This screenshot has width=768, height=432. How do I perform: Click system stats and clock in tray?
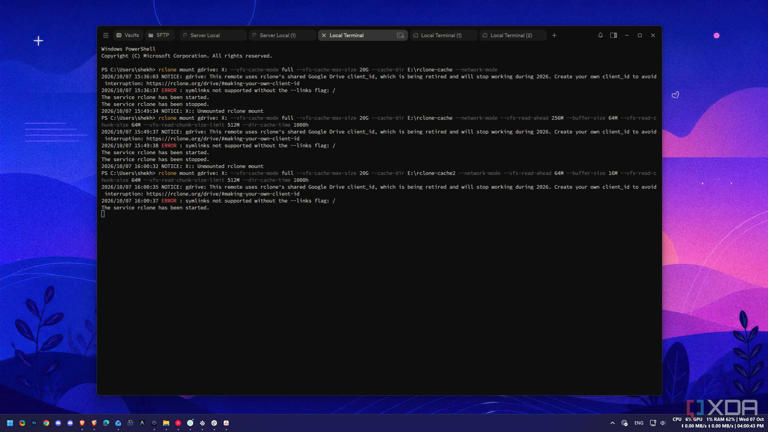point(718,422)
